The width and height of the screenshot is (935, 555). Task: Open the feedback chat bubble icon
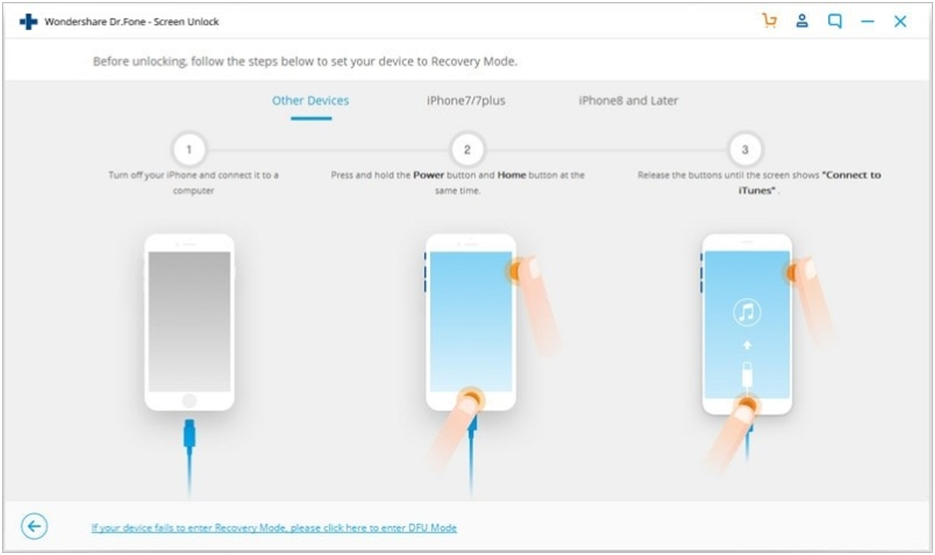pyautogui.click(x=834, y=21)
